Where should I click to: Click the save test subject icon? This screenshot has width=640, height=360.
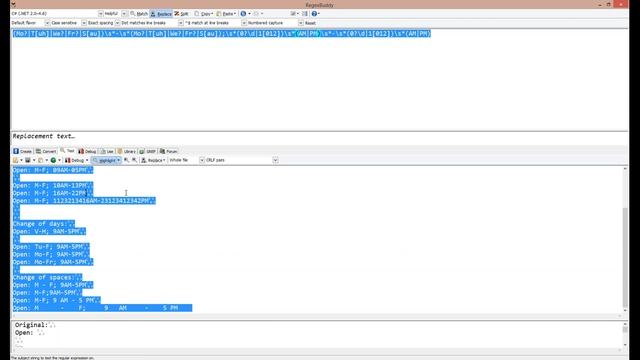point(28,160)
